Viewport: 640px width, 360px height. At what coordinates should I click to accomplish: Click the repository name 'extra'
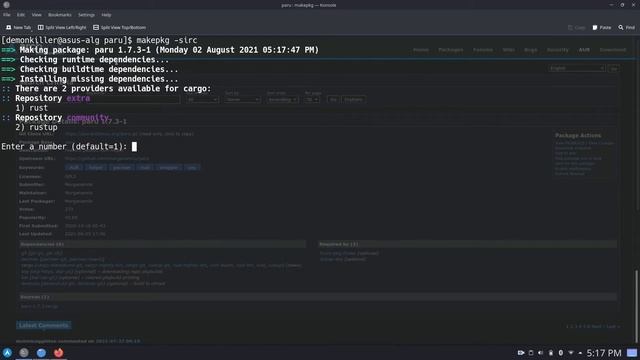[x=78, y=98]
